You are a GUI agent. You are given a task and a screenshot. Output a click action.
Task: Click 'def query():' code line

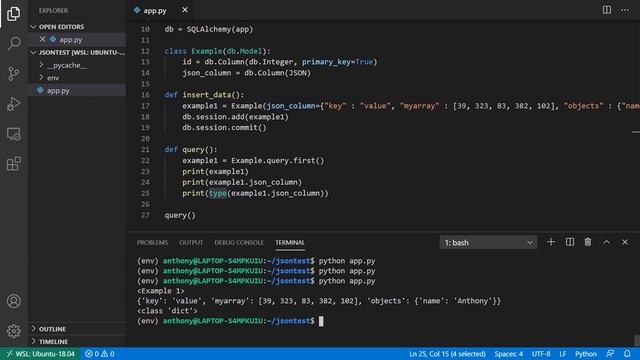click(x=191, y=149)
